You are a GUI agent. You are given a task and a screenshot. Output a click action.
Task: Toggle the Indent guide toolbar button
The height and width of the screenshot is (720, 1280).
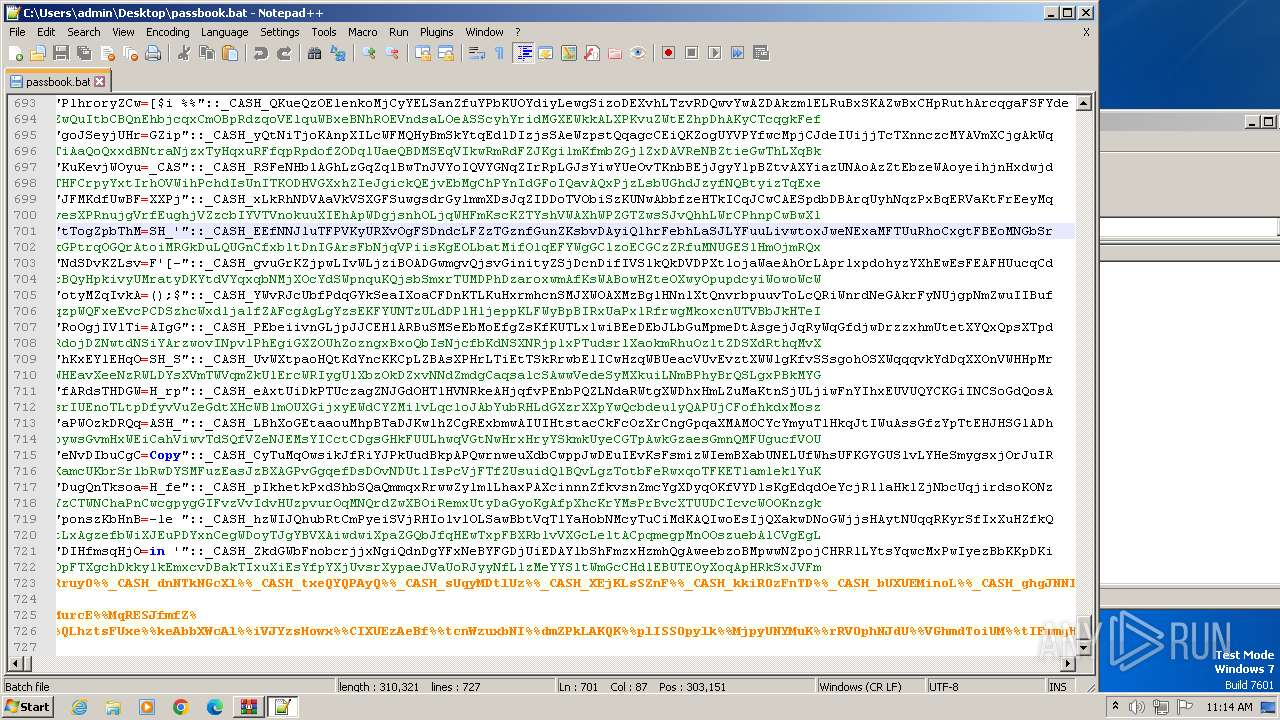[x=523, y=53]
